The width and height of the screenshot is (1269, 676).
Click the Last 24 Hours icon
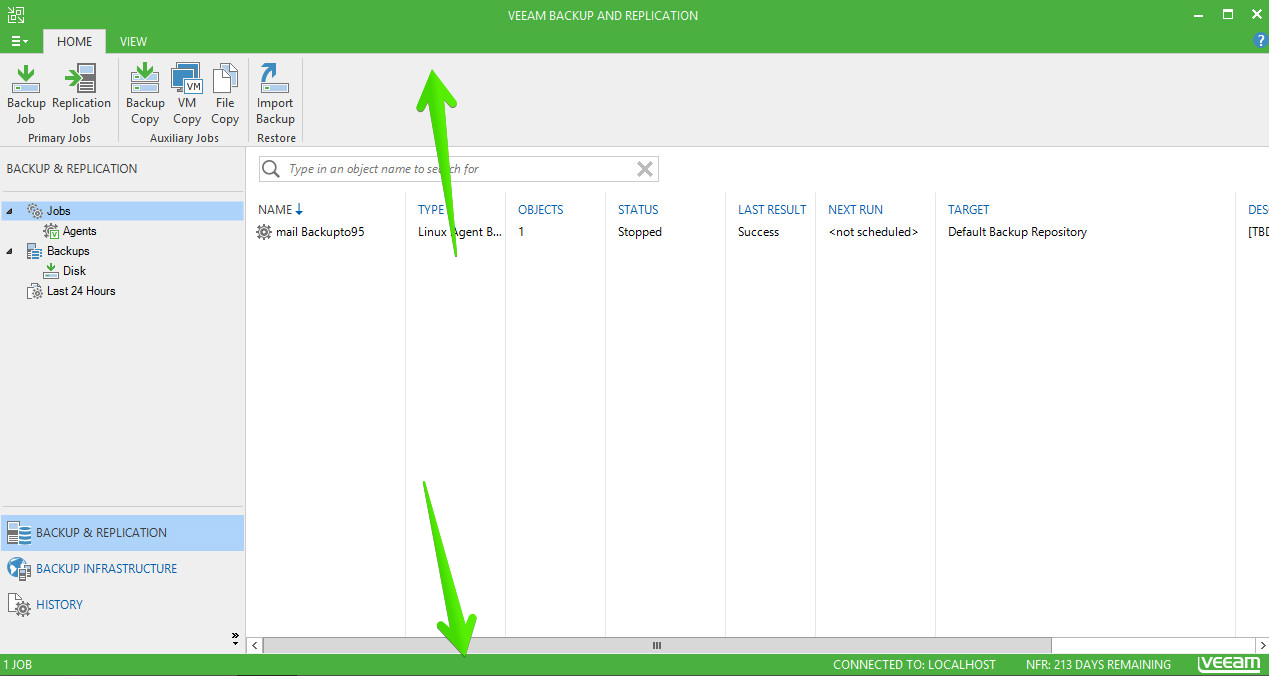[35, 291]
